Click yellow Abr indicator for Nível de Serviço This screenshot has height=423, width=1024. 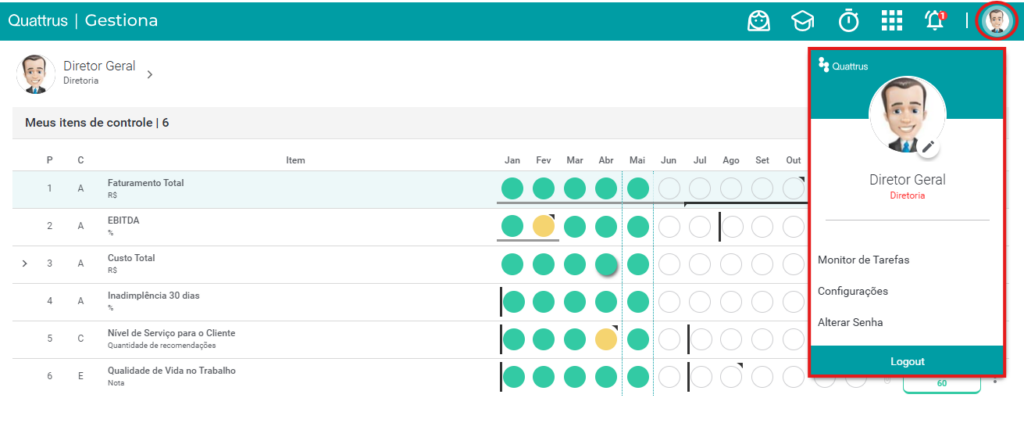[x=606, y=339]
